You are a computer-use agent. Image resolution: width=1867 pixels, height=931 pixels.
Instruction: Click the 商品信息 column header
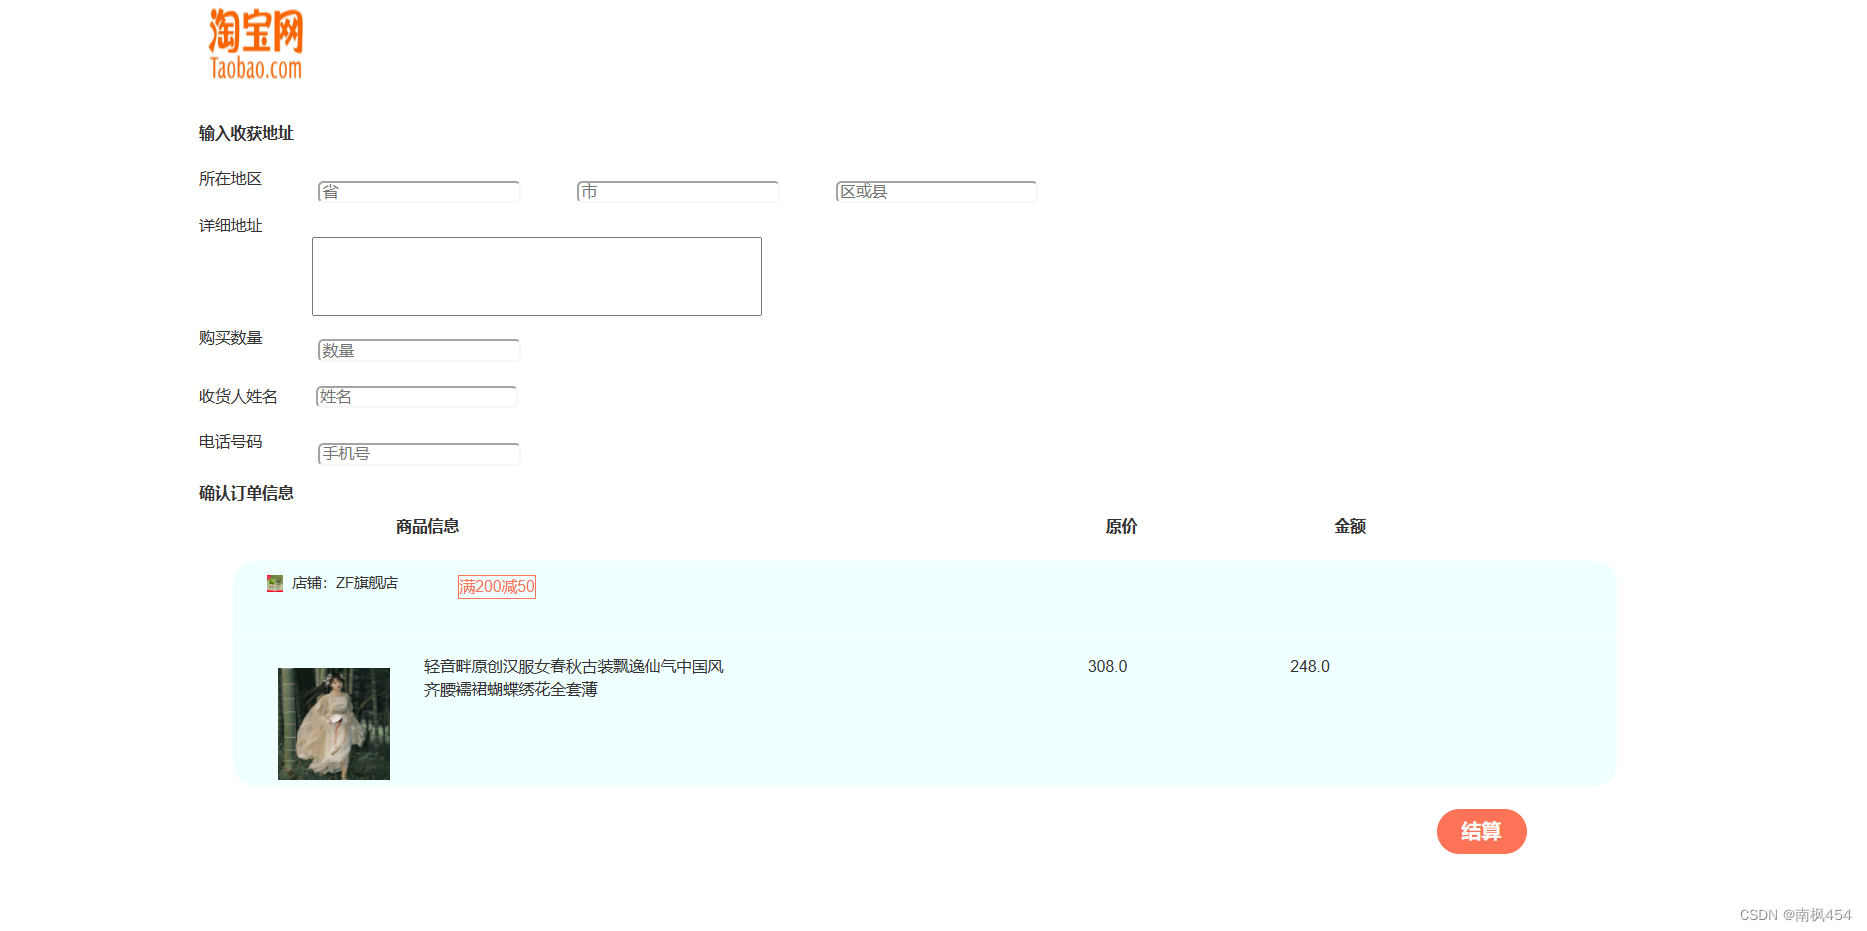click(427, 526)
